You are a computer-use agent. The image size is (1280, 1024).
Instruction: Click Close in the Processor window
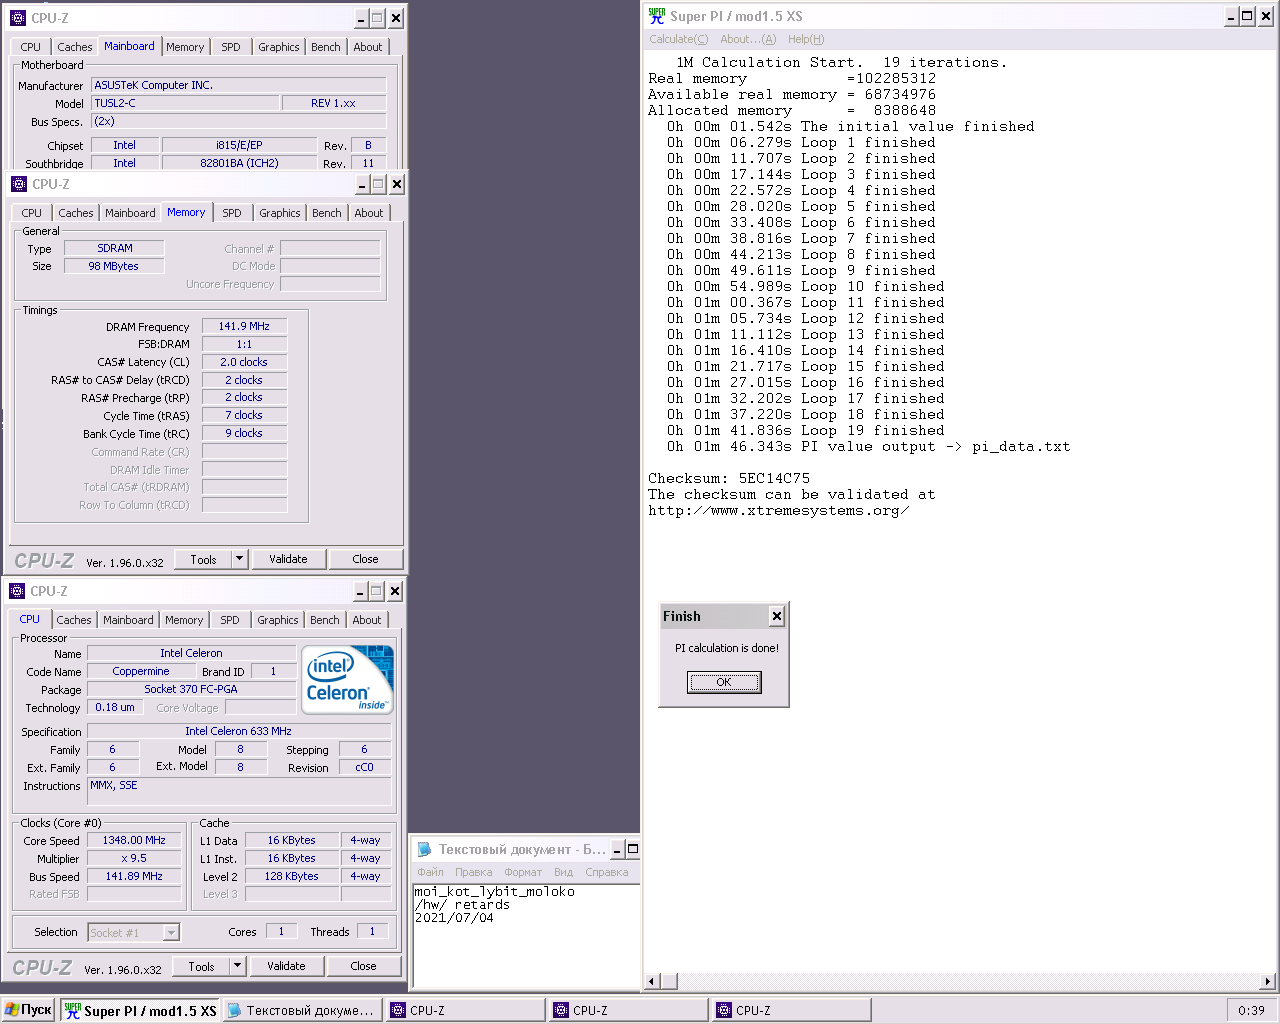click(x=363, y=966)
